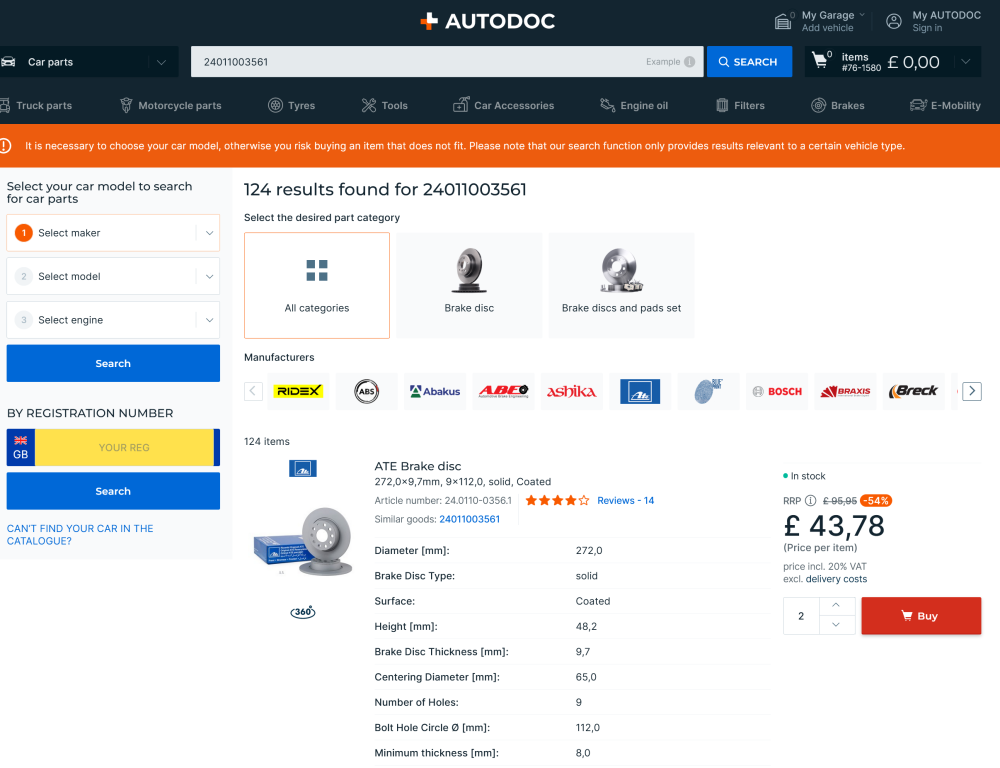
Task: Select the BOSCH manufacturer logo
Action: 776,391
